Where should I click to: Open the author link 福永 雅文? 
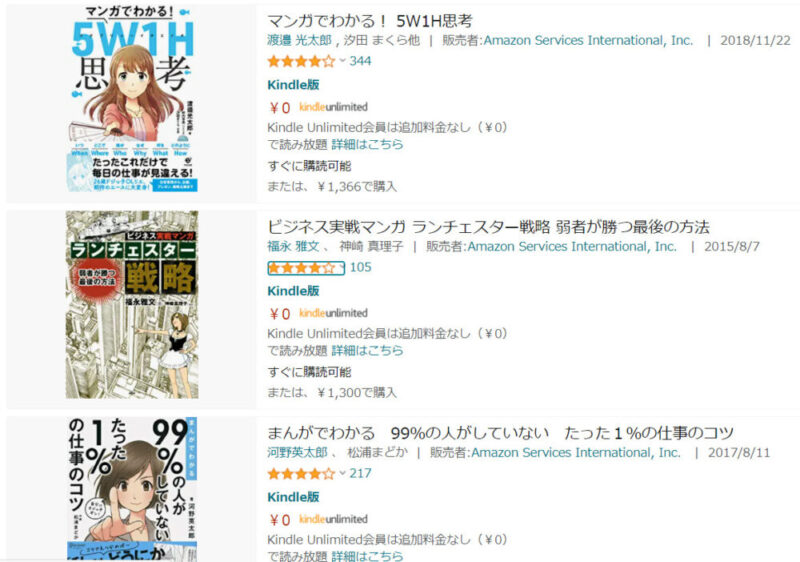pos(293,246)
